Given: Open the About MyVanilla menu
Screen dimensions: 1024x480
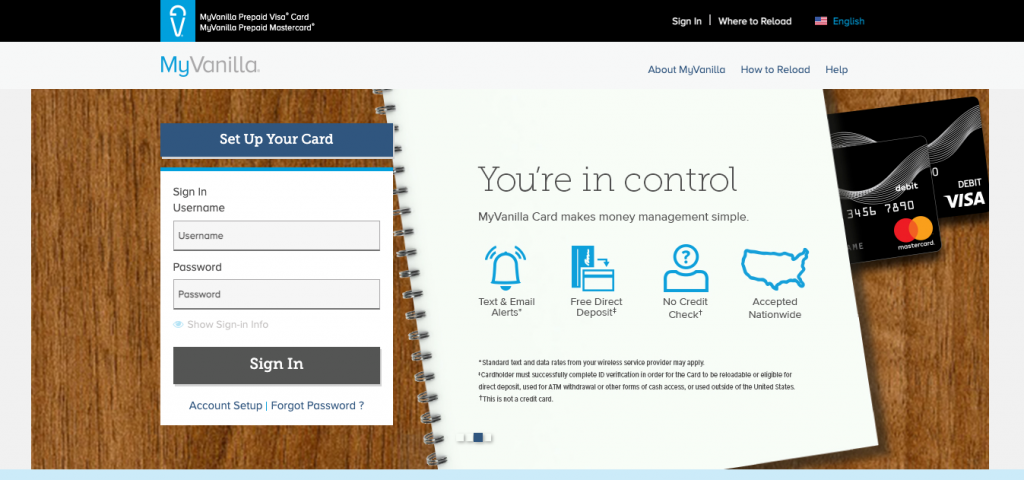Looking at the screenshot, I should [x=686, y=70].
